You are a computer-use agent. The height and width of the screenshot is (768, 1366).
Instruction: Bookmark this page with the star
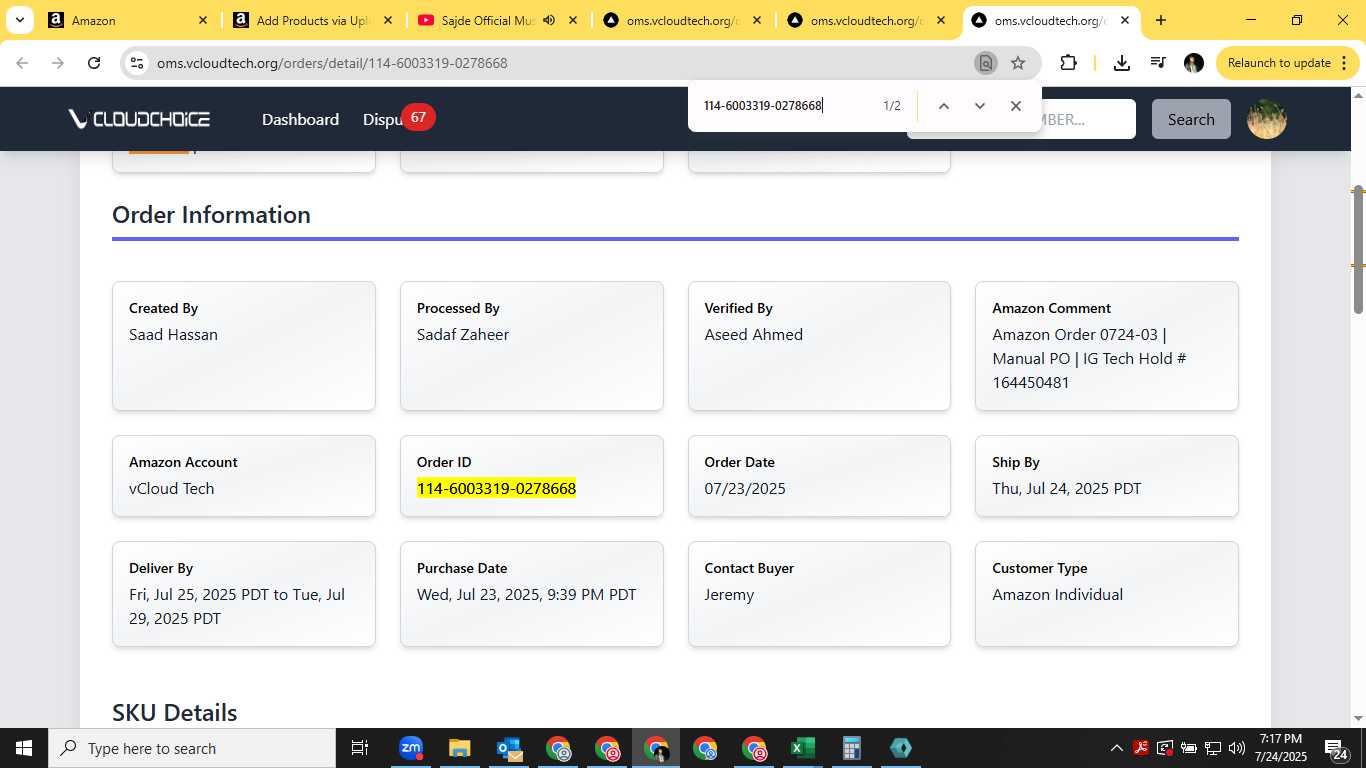click(1018, 63)
